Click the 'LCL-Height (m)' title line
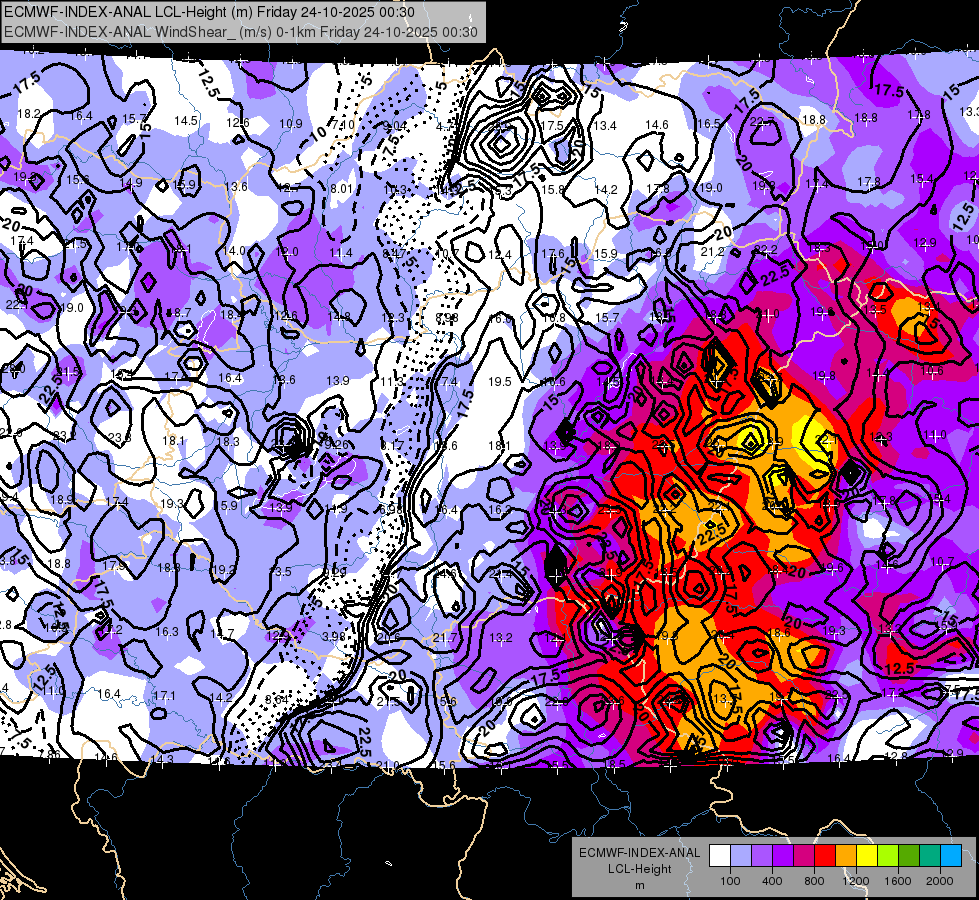Viewport: 979px width, 900px height. [209, 12]
